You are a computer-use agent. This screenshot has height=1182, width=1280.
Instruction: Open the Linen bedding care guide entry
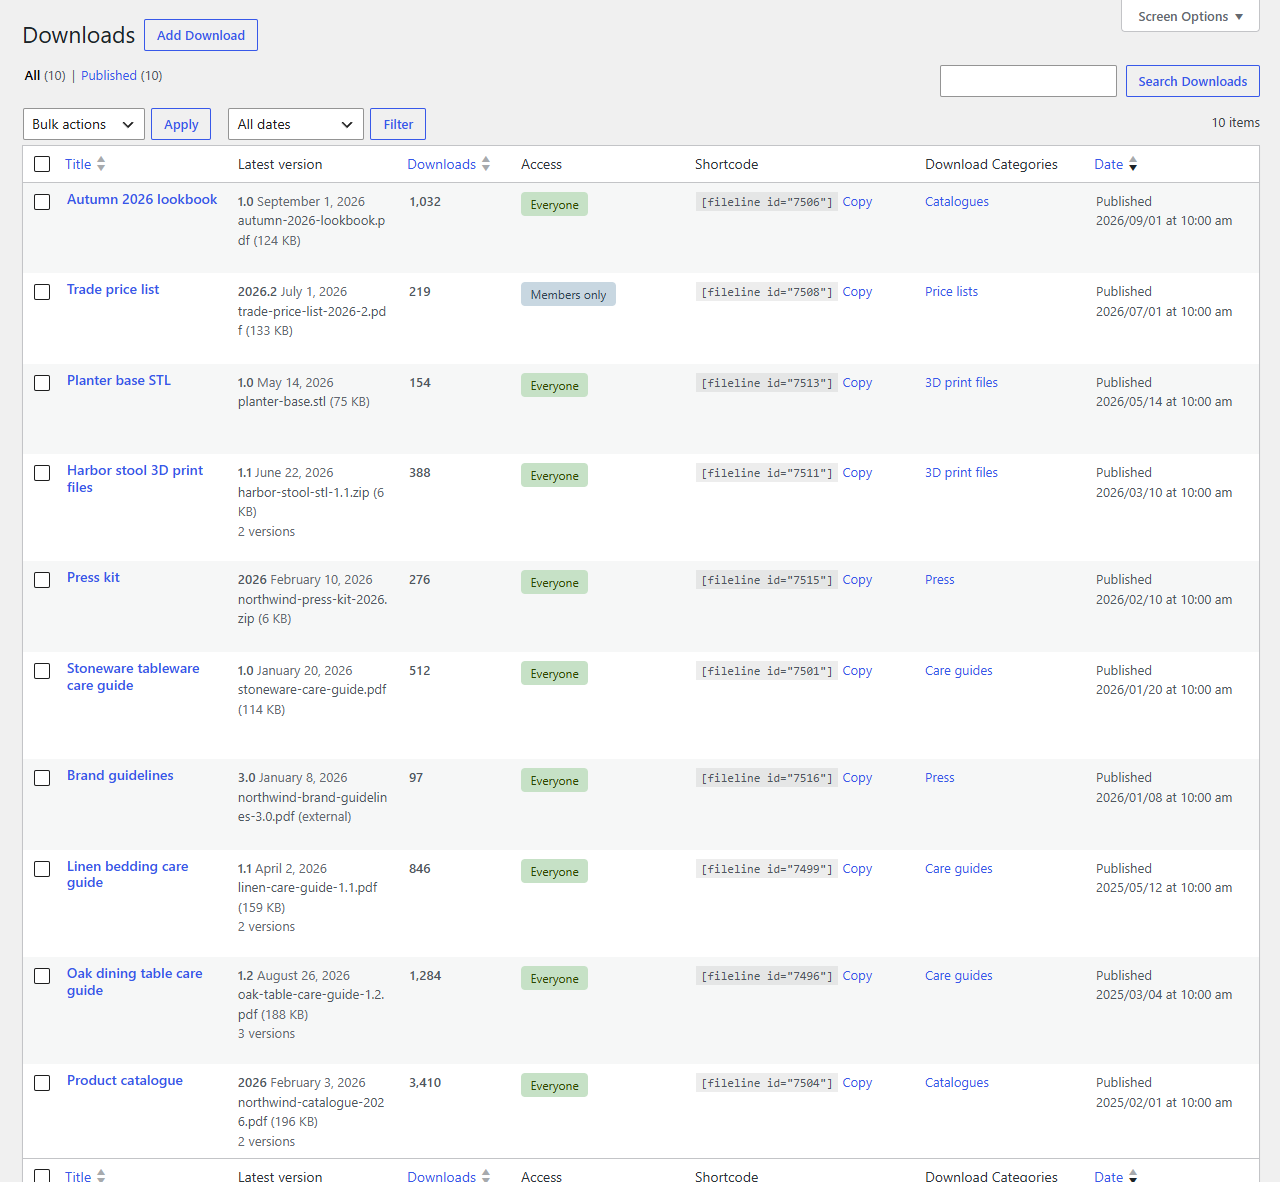tap(128, 875)
